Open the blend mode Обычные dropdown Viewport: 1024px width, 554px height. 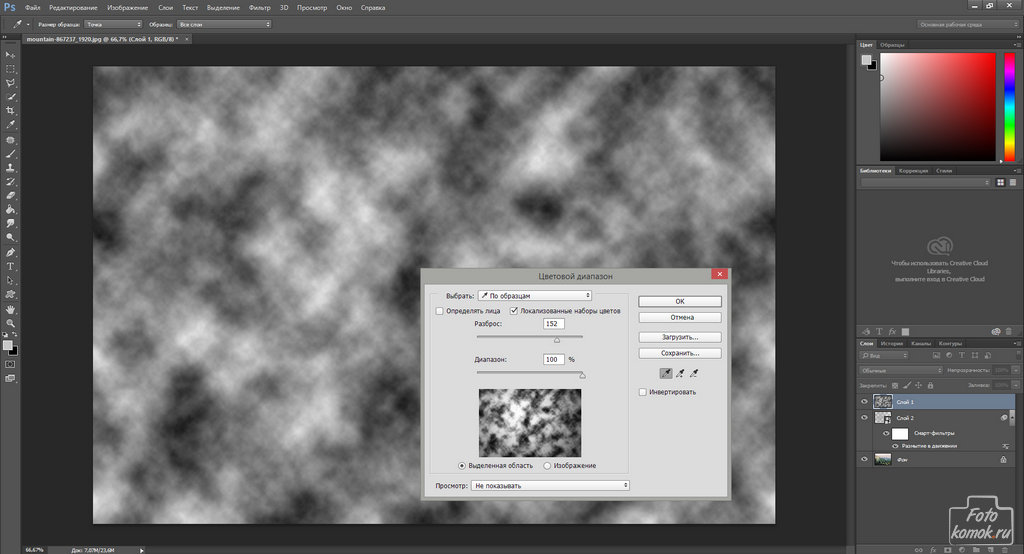pyautogui.click(x=901, y=370)
